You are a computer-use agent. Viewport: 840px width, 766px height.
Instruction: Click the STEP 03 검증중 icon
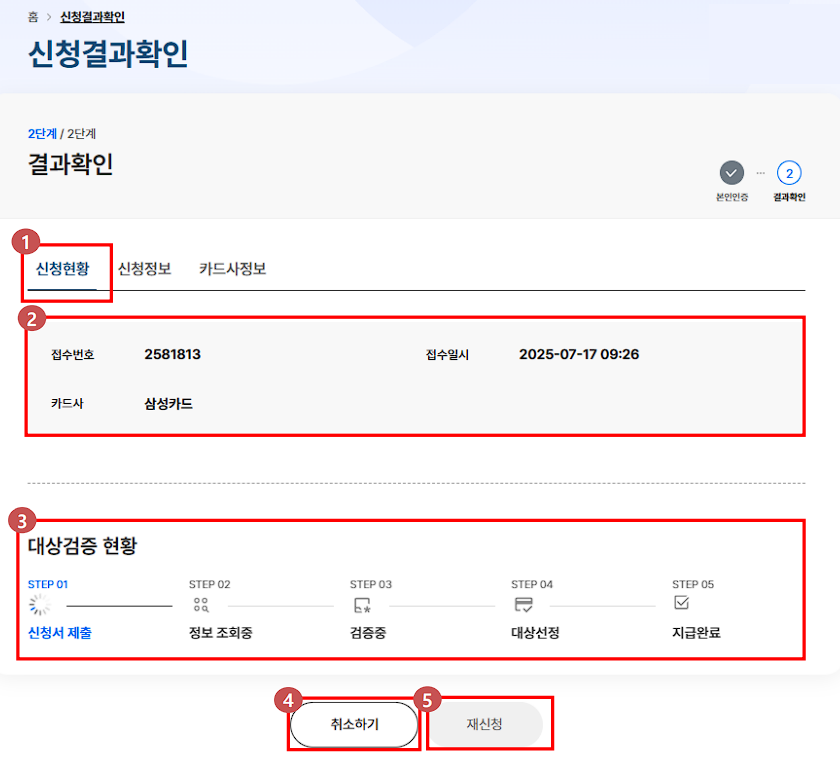[362, 605]
